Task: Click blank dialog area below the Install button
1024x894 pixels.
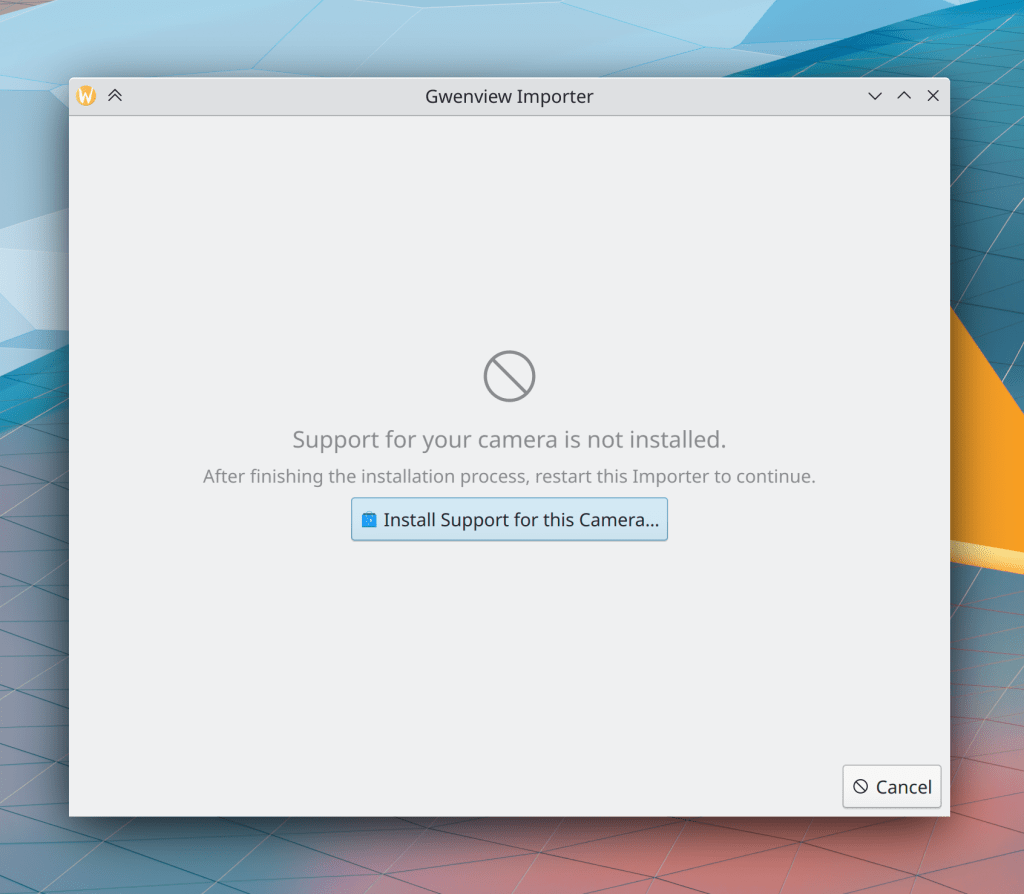Action: tap(509, 660)
